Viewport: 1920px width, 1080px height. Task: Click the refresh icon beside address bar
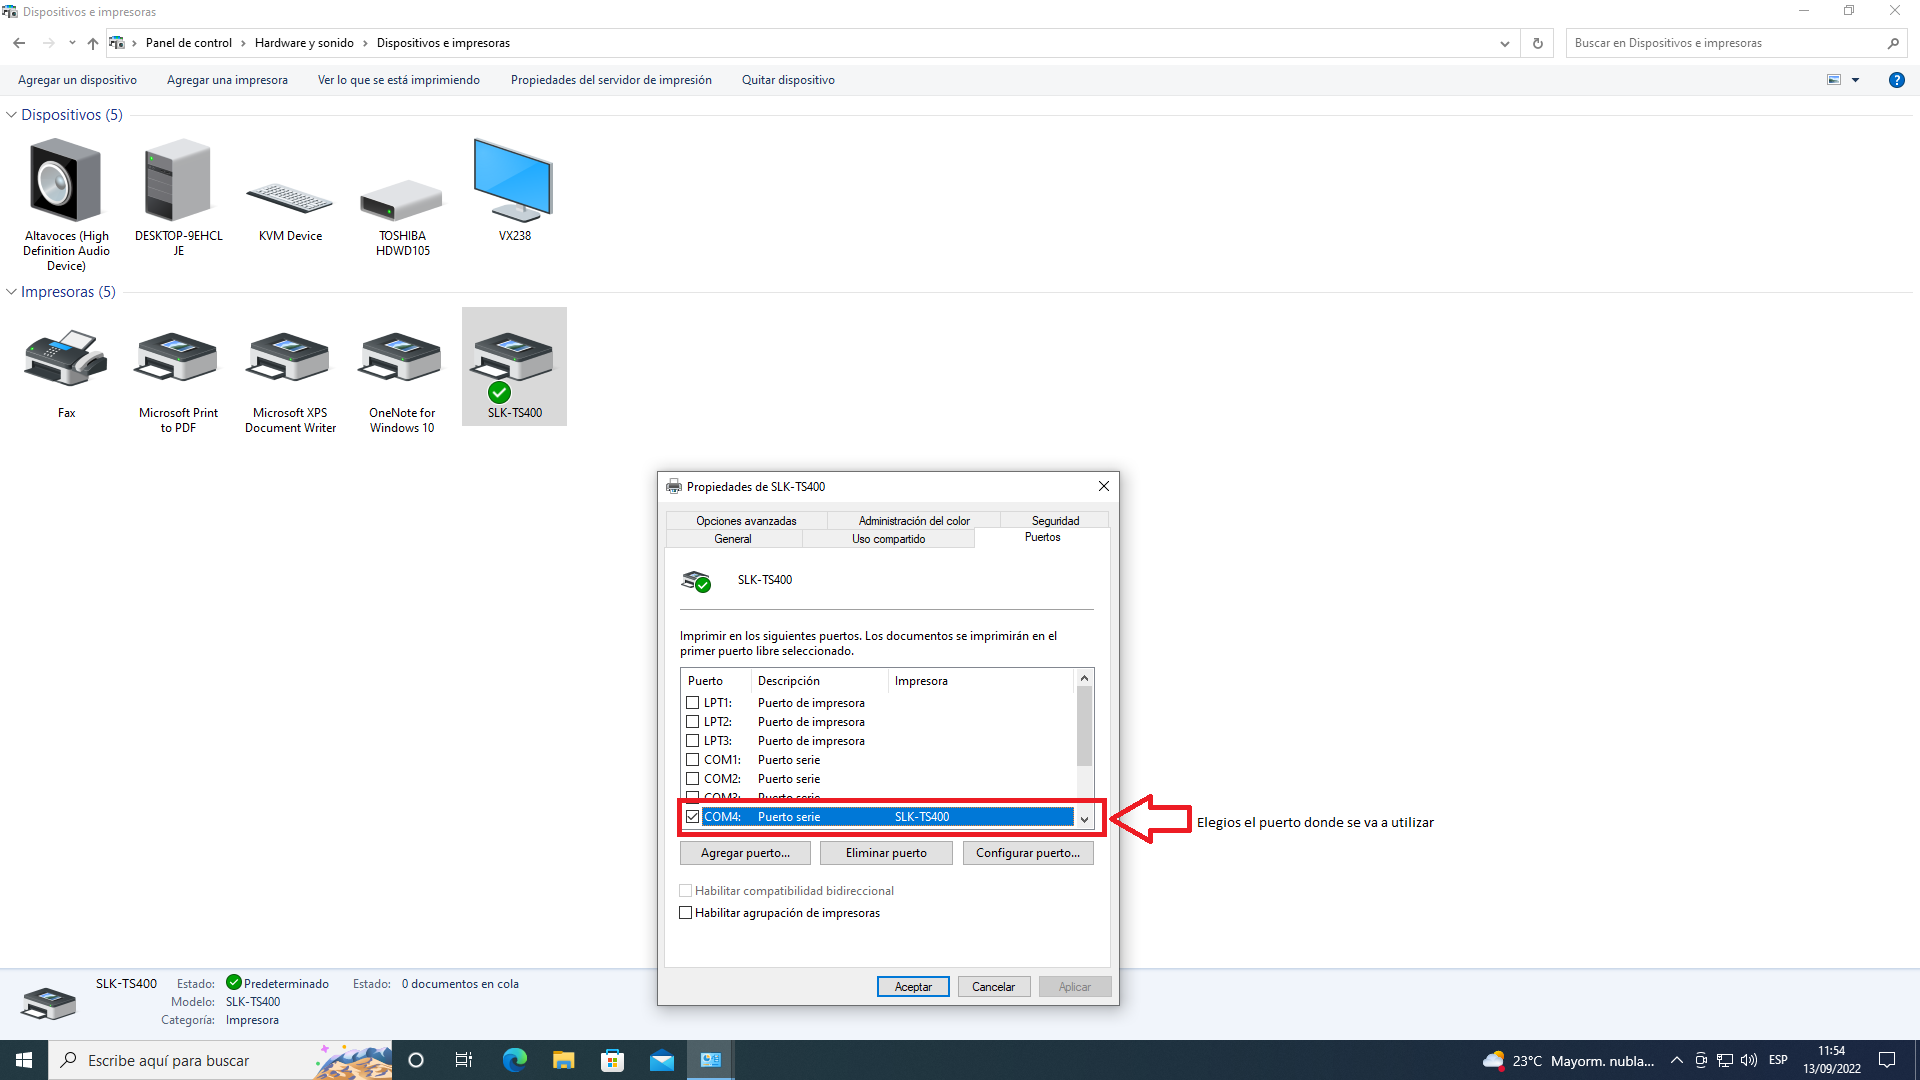point(1538,43)
